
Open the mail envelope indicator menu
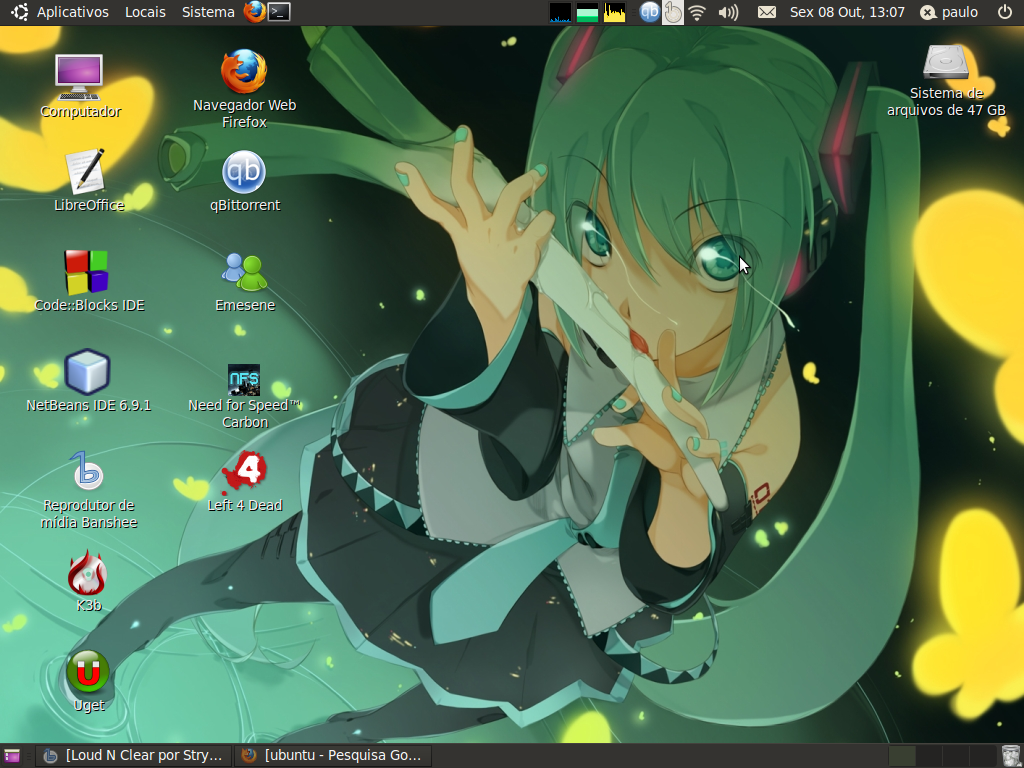click(x=767, y=12)
